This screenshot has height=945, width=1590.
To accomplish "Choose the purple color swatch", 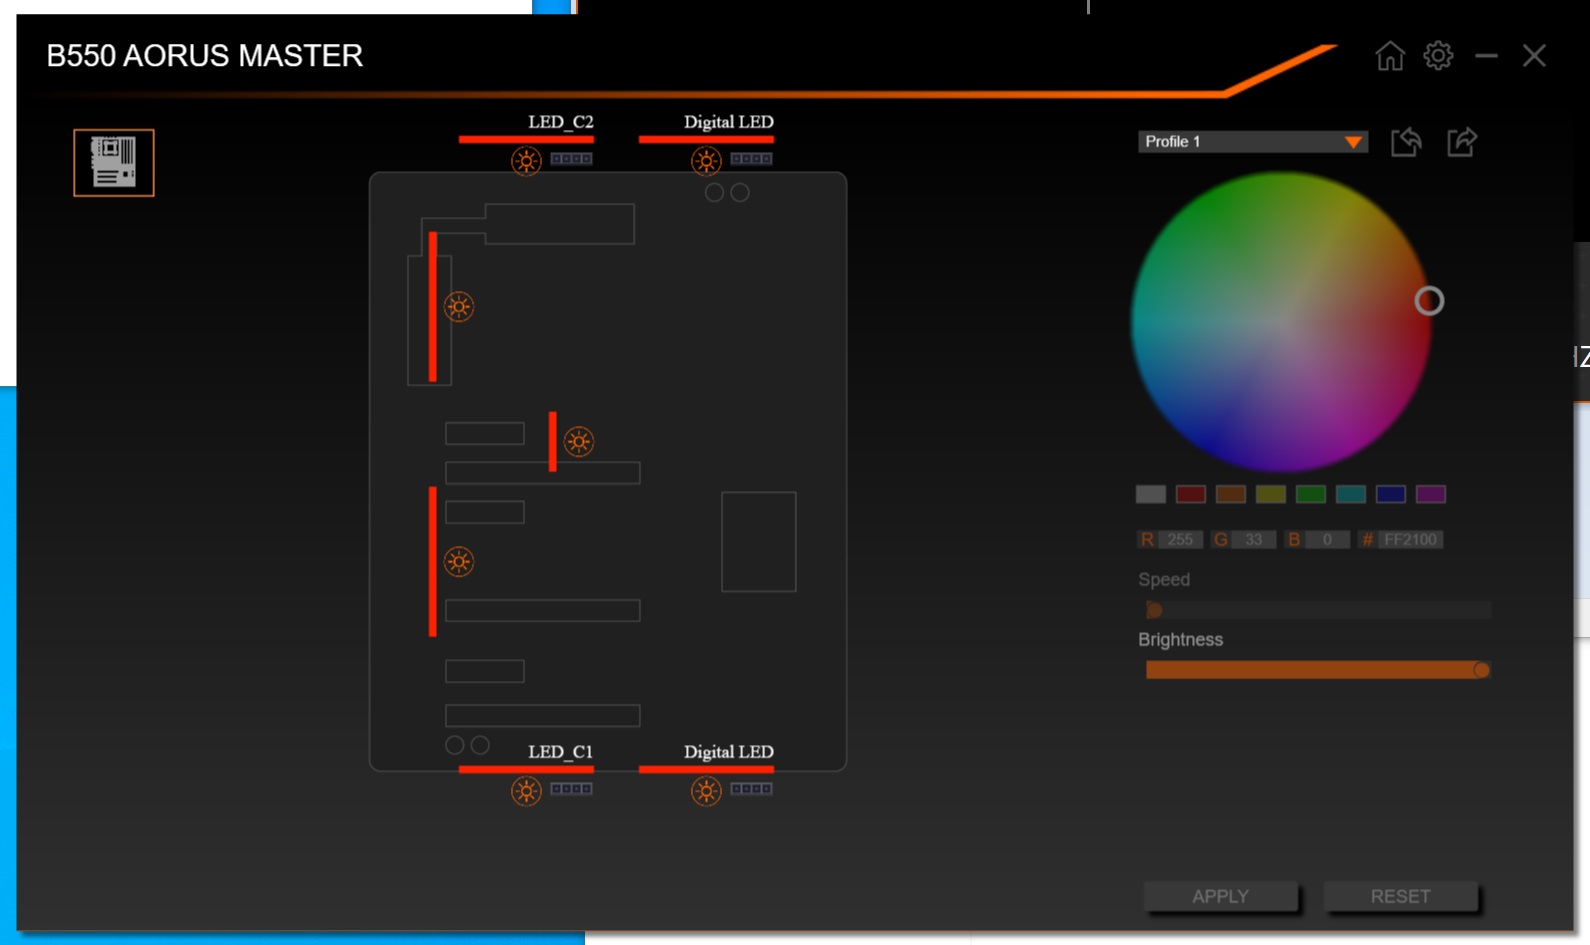I will (x=1431, y=494).
